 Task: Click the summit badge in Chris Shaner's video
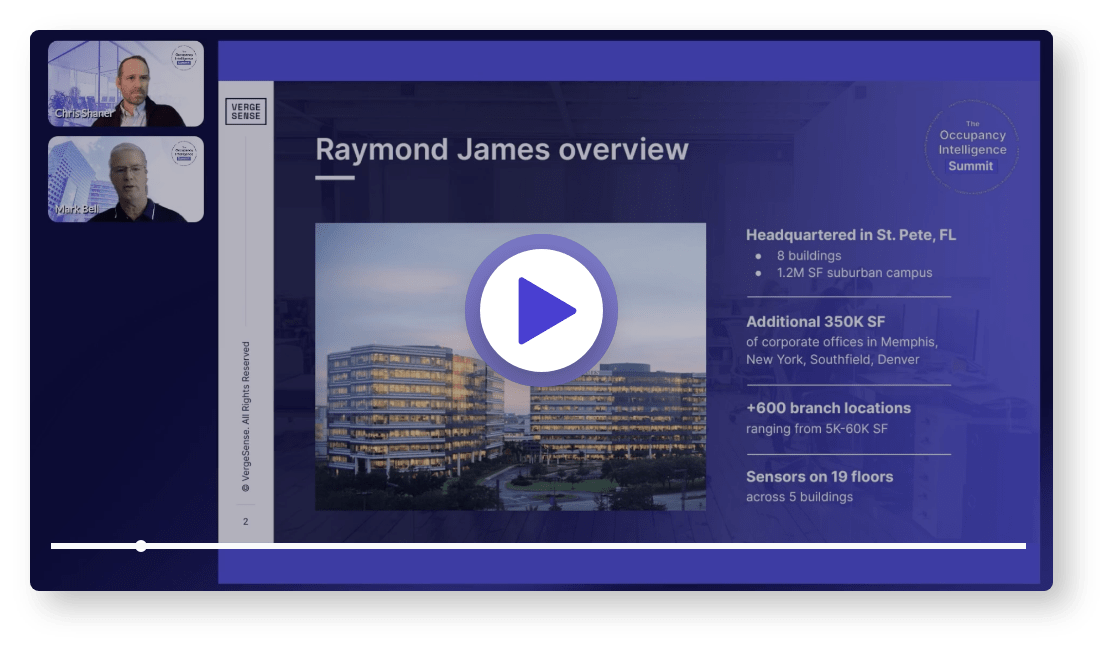tap(184, 58)
